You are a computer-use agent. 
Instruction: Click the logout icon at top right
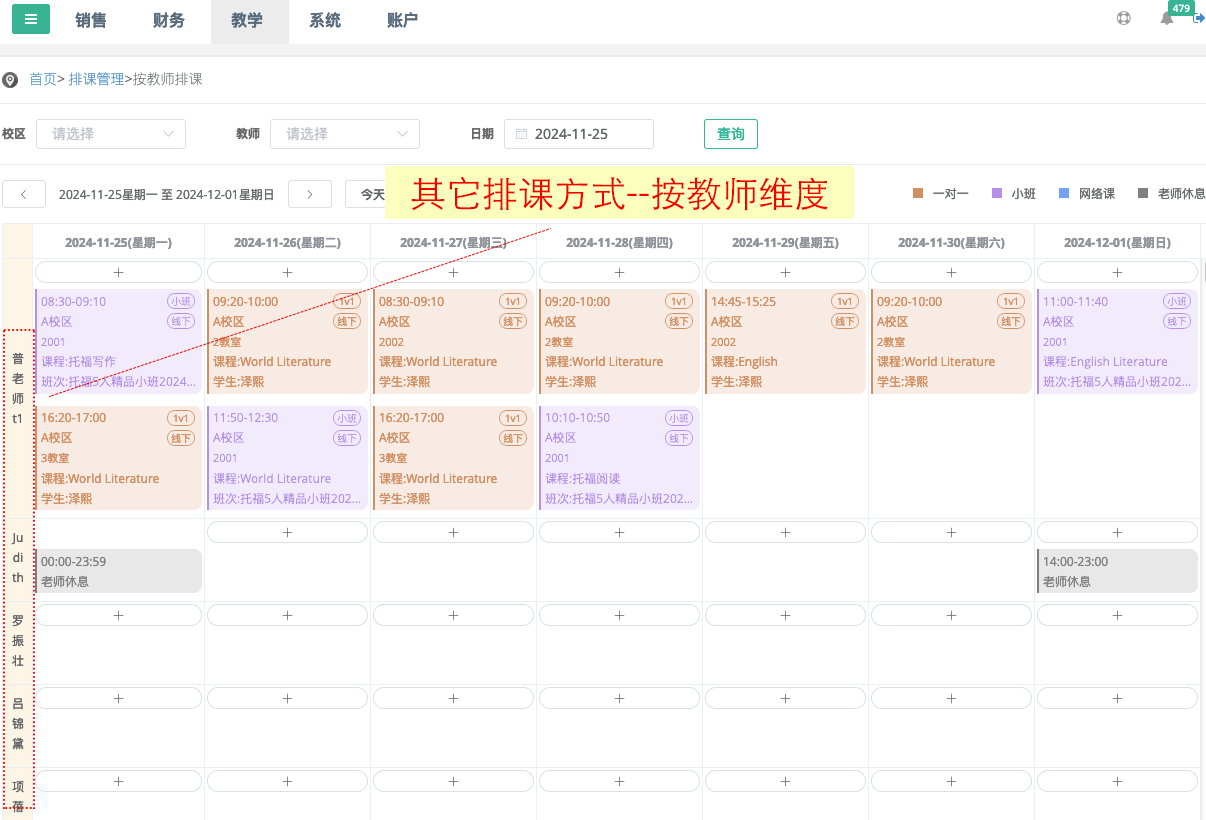click(1198, 18)
